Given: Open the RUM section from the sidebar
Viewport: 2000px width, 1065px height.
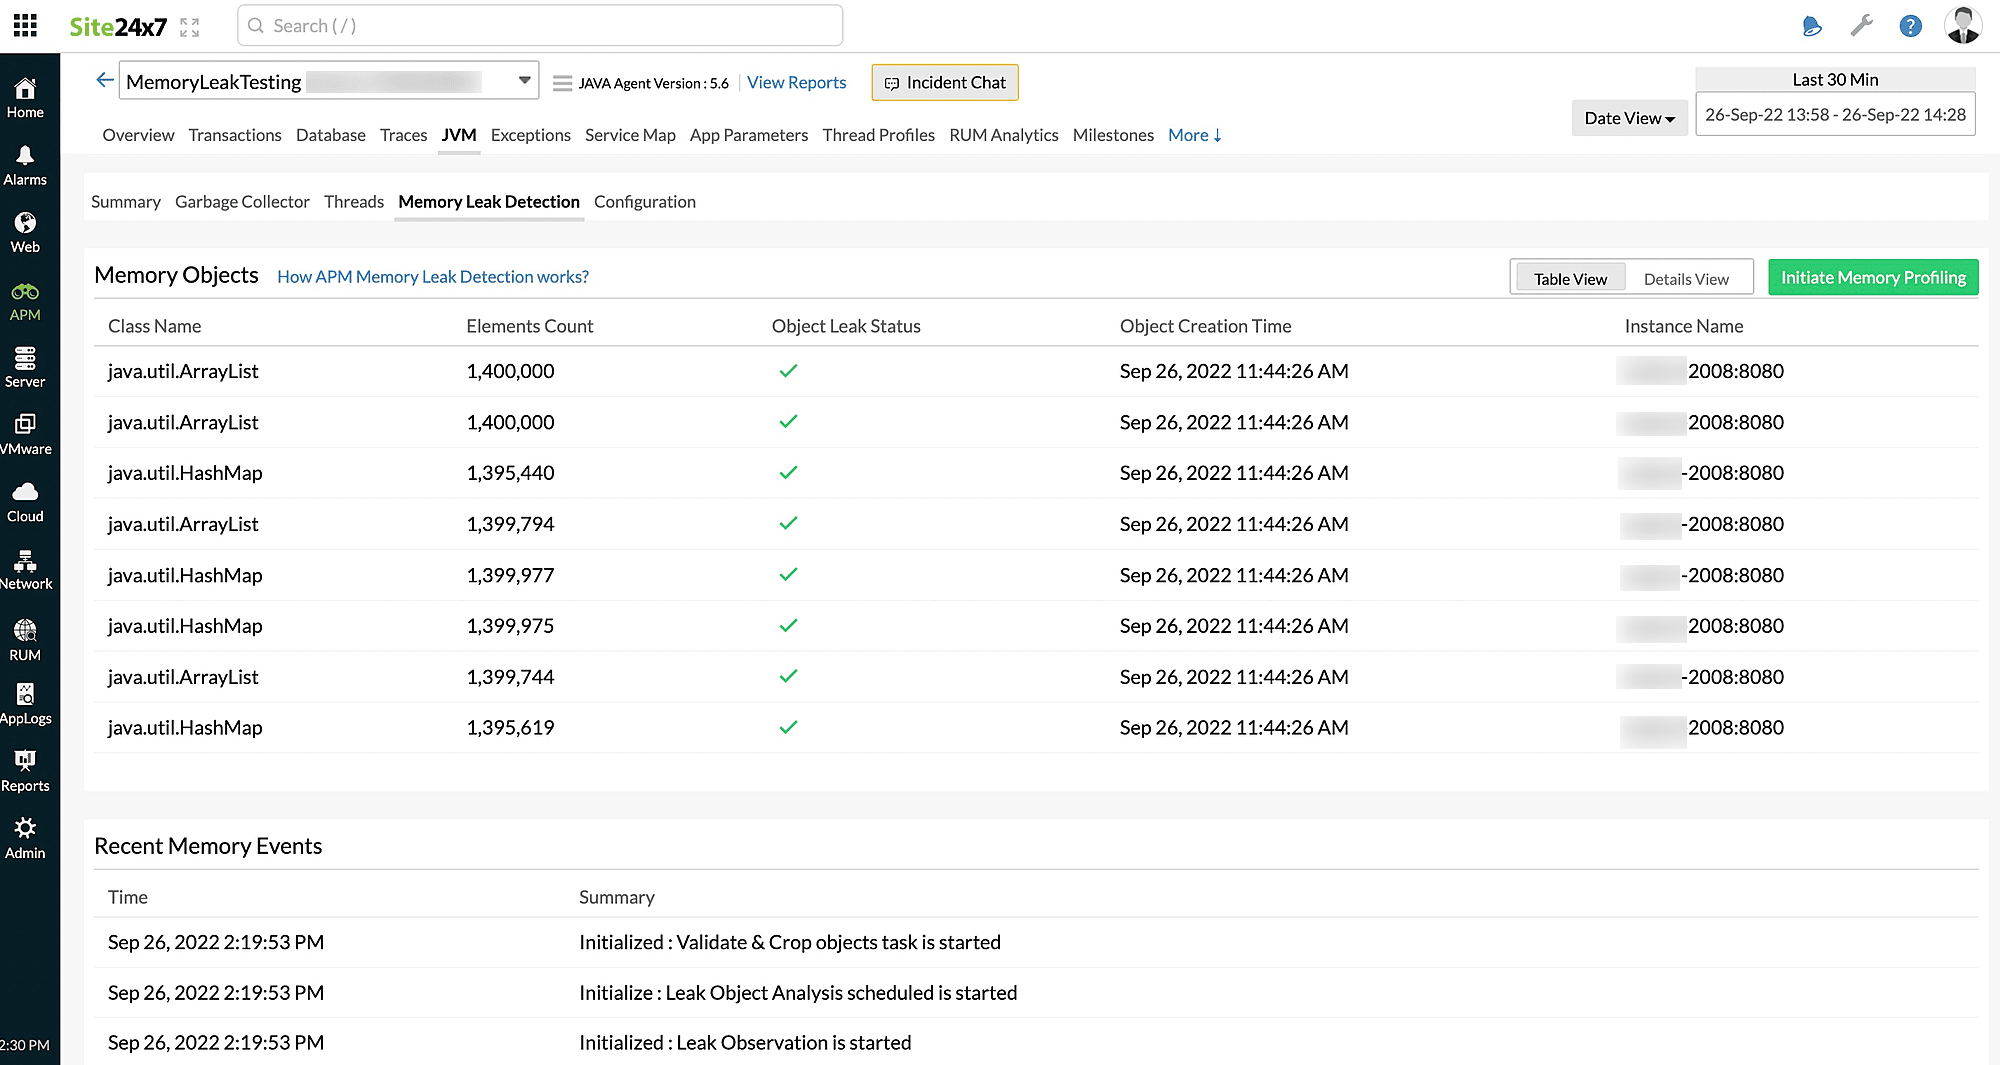Looking at the screenshot, I should pos(25,635).
